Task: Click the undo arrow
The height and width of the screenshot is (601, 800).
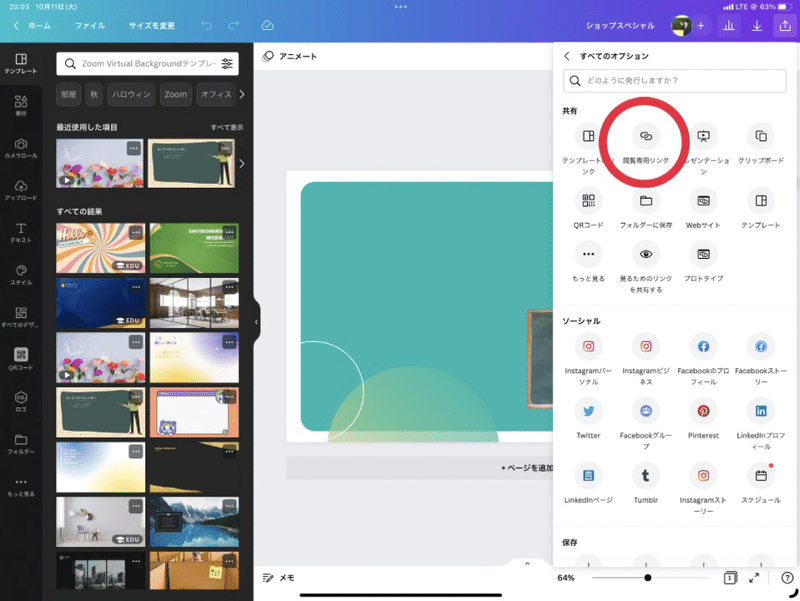Action: pos(206,26)
